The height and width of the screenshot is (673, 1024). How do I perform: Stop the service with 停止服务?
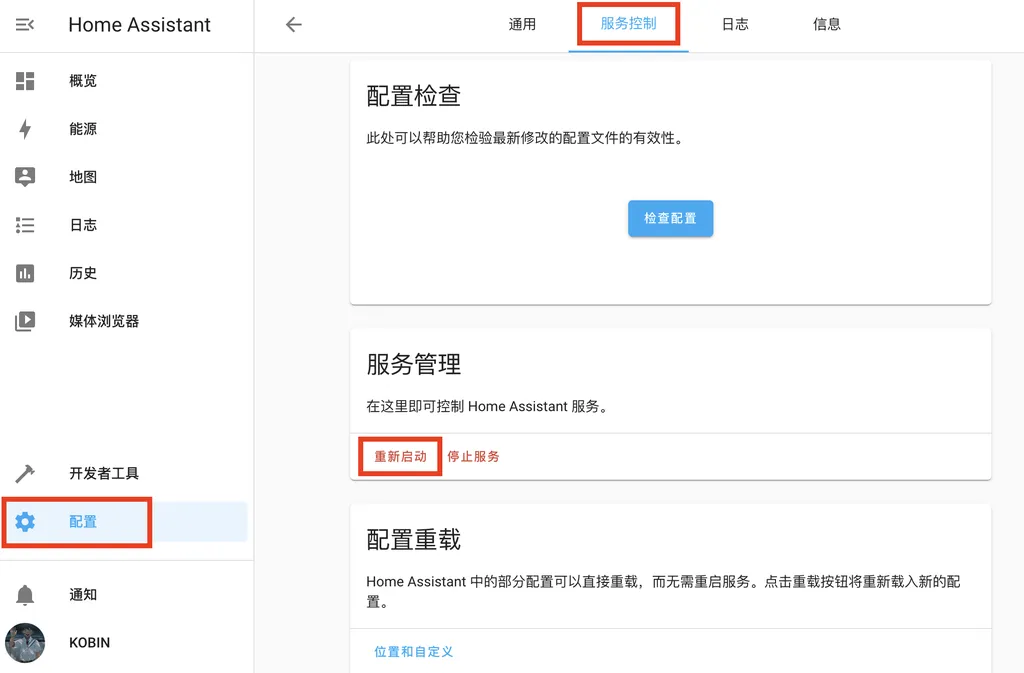coord(471,456)
